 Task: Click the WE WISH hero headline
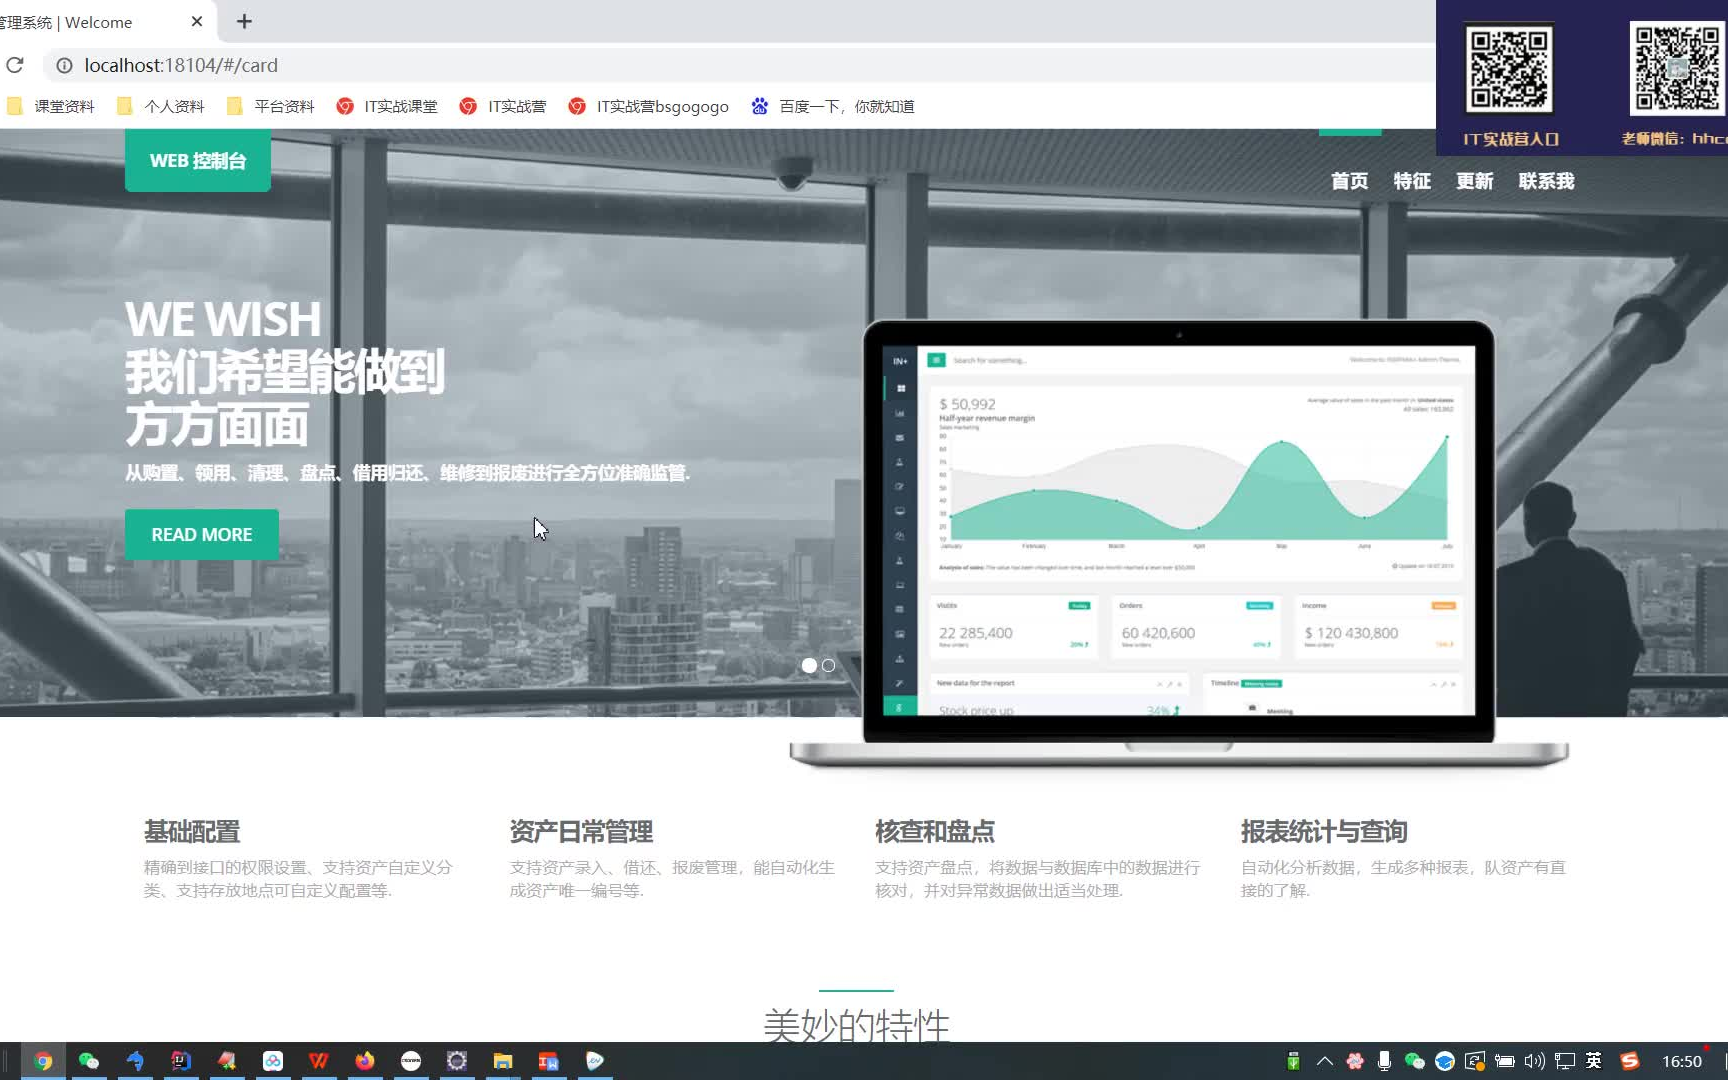click(223, 319)
